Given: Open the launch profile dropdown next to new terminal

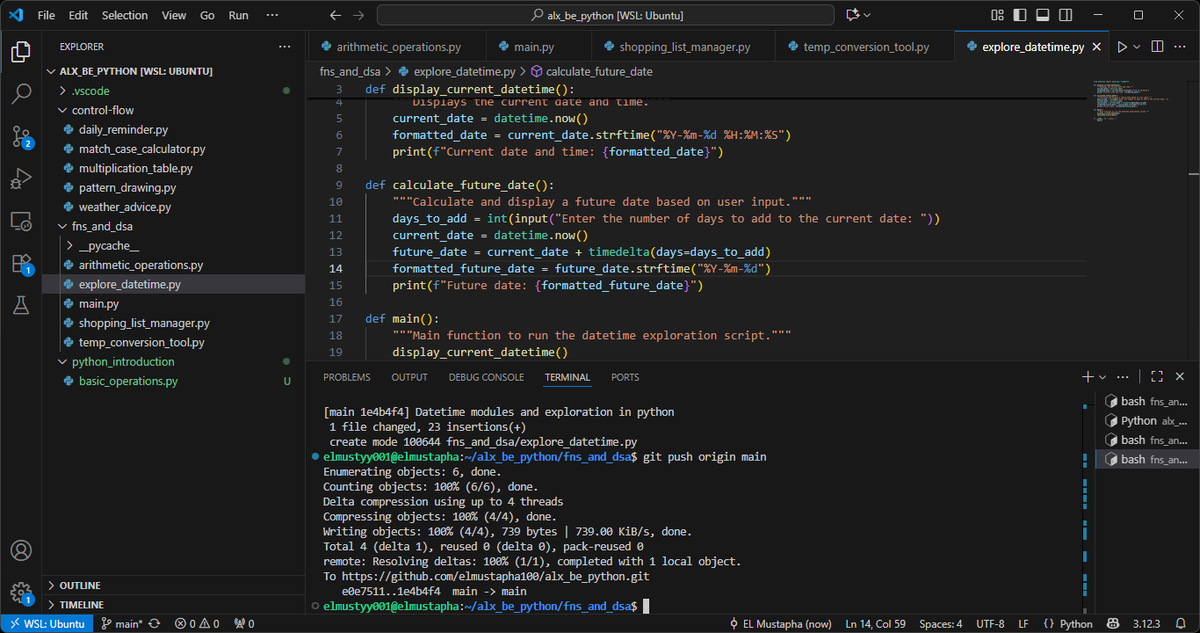Looking at the screenshot, I should pos(1103,377).
